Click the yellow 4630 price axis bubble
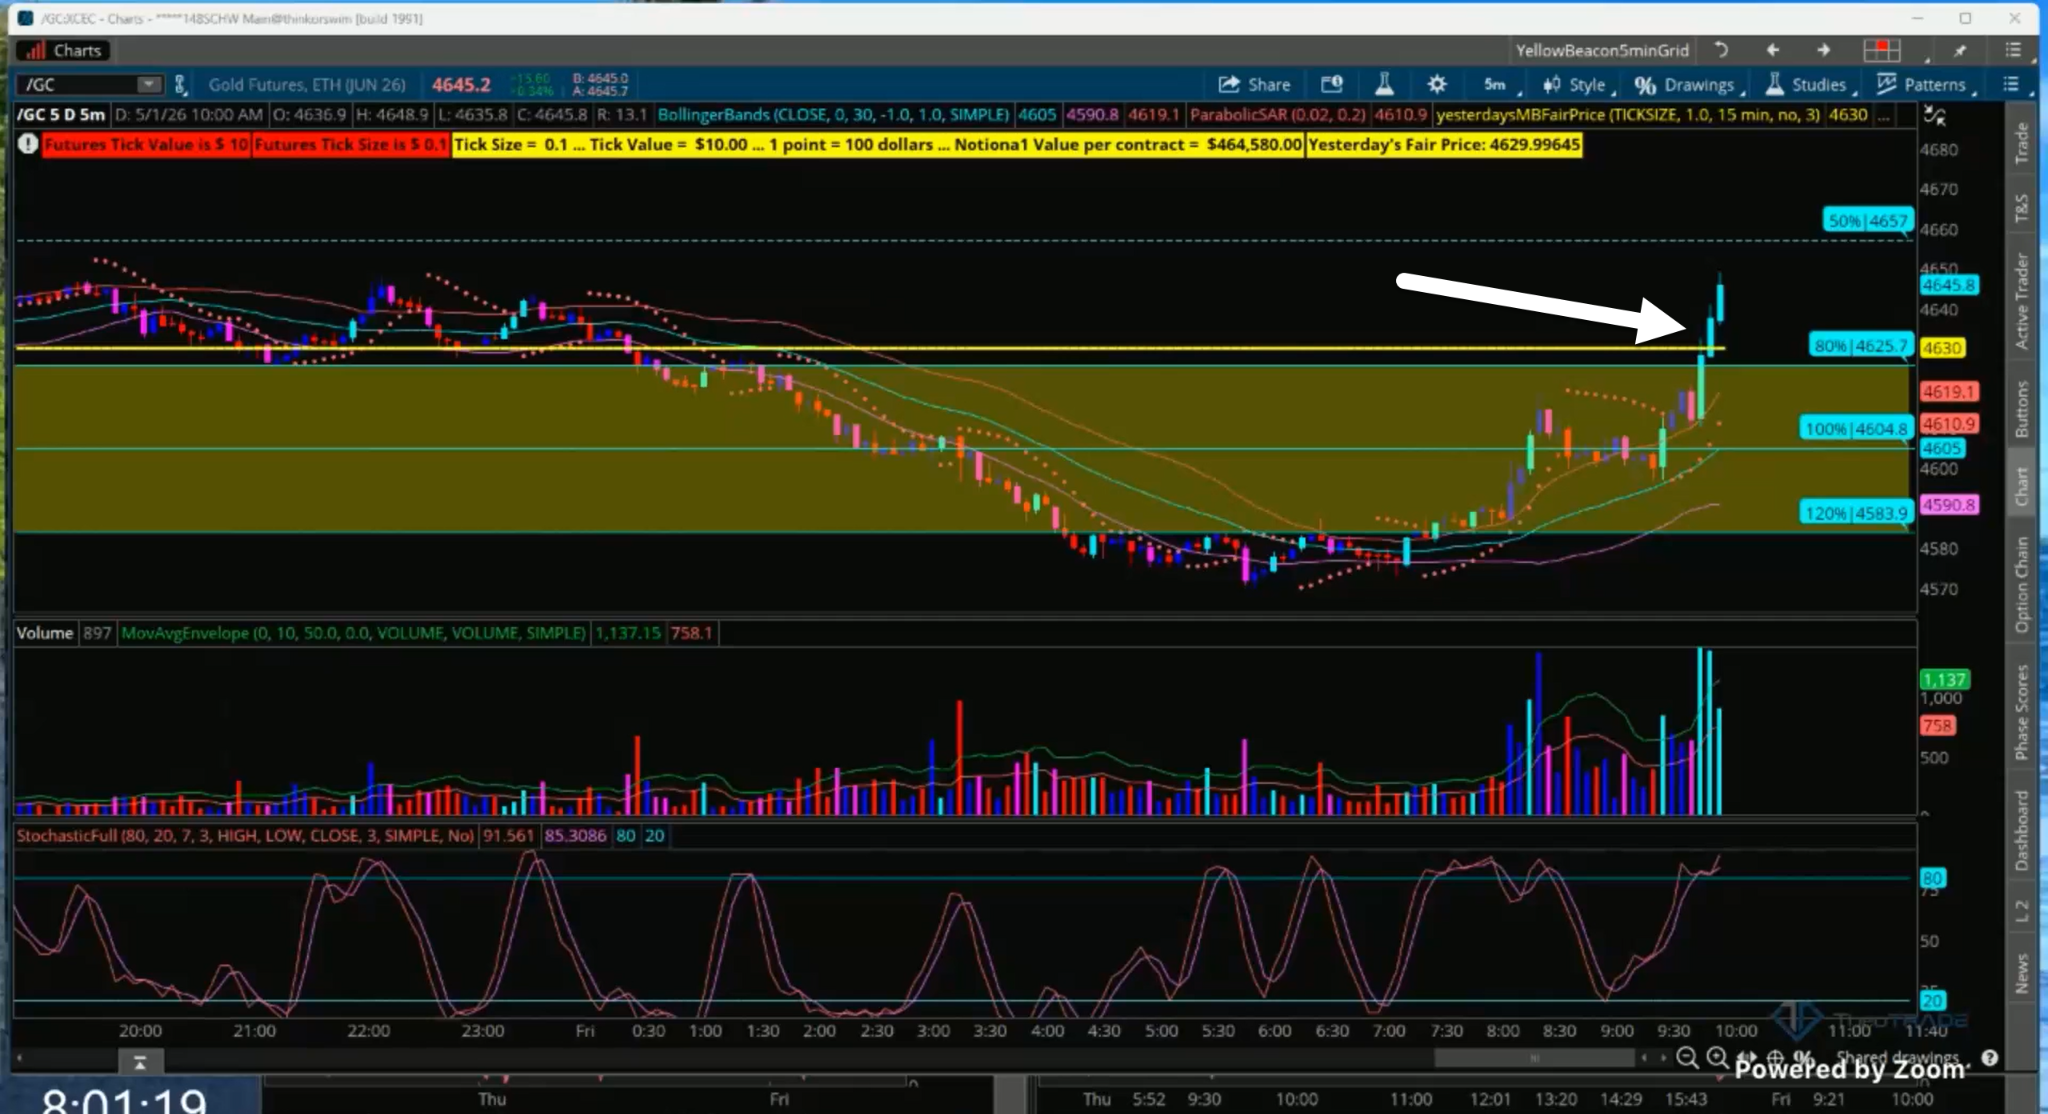 click(x=1942, y=348)
